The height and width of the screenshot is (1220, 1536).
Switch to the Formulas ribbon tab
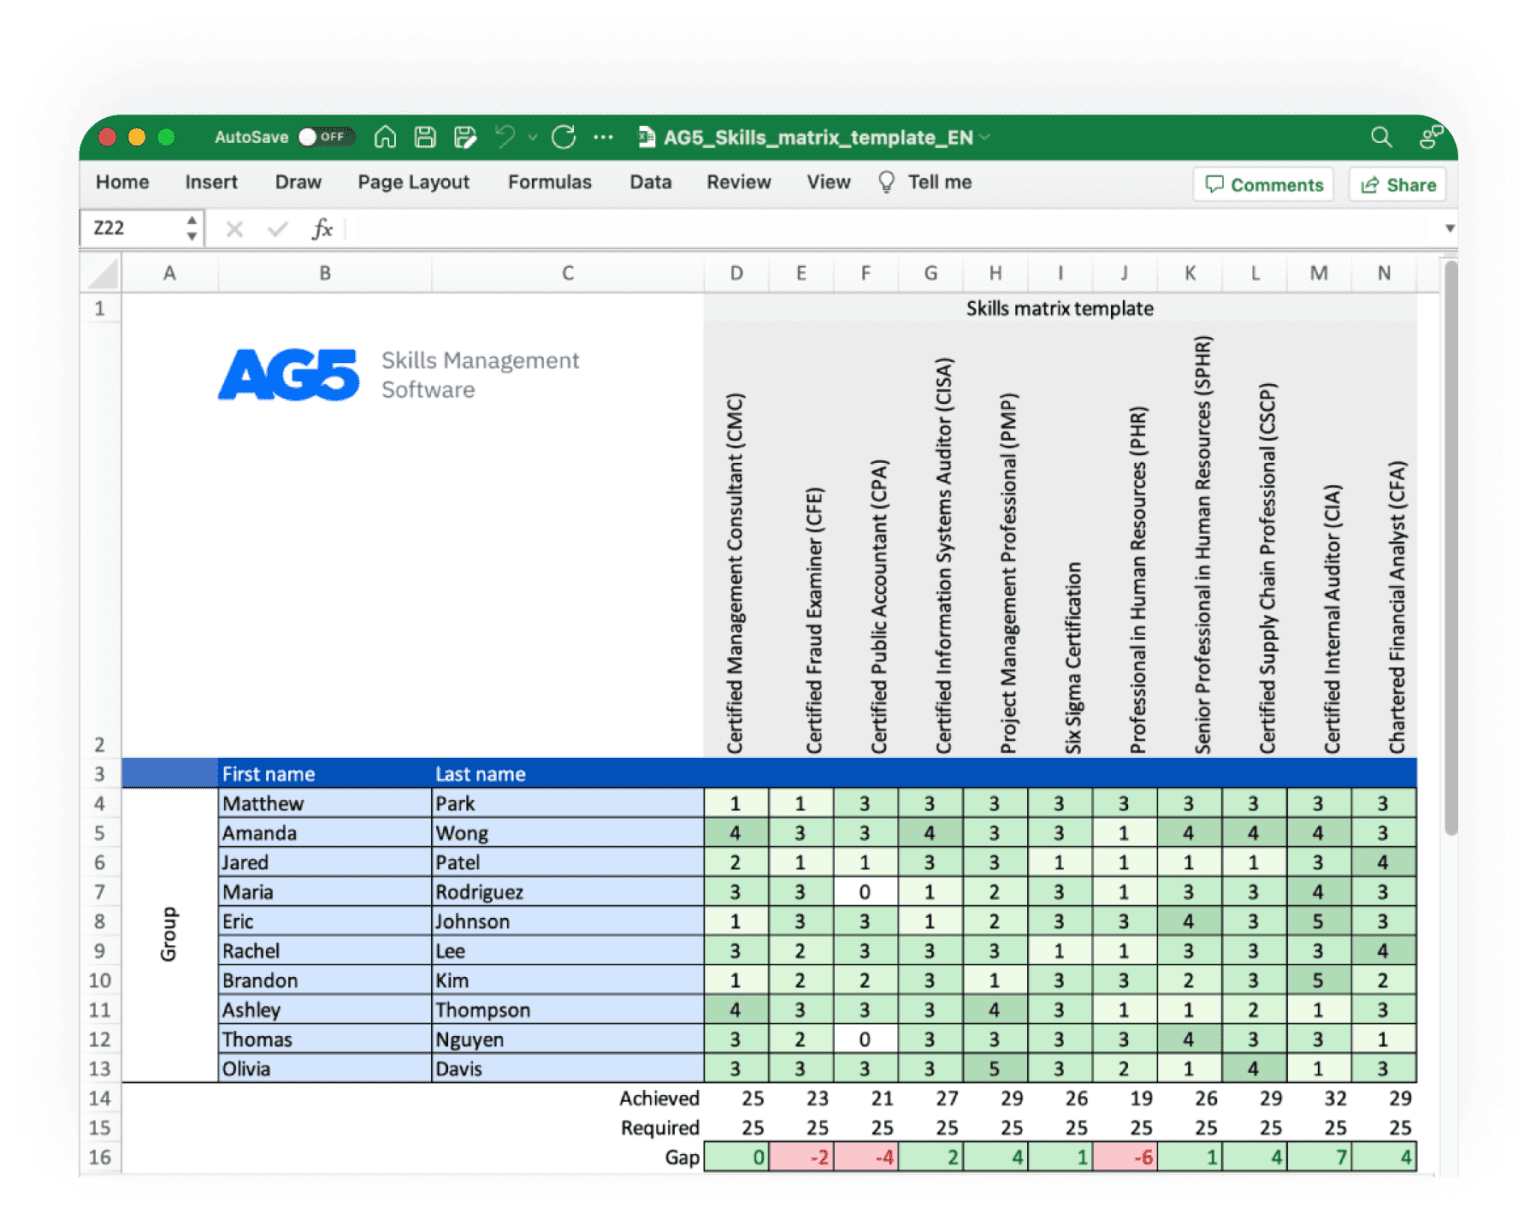pos(549,182)
